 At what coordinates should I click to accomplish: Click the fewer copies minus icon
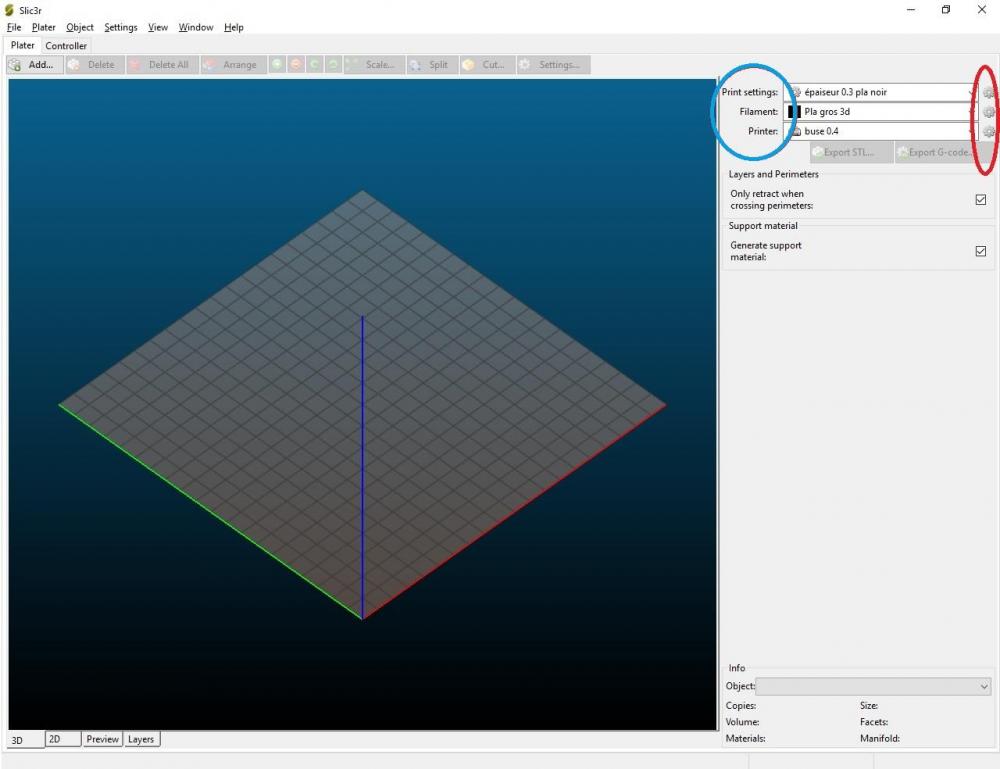pyautogui.click(x=296, y=65)
